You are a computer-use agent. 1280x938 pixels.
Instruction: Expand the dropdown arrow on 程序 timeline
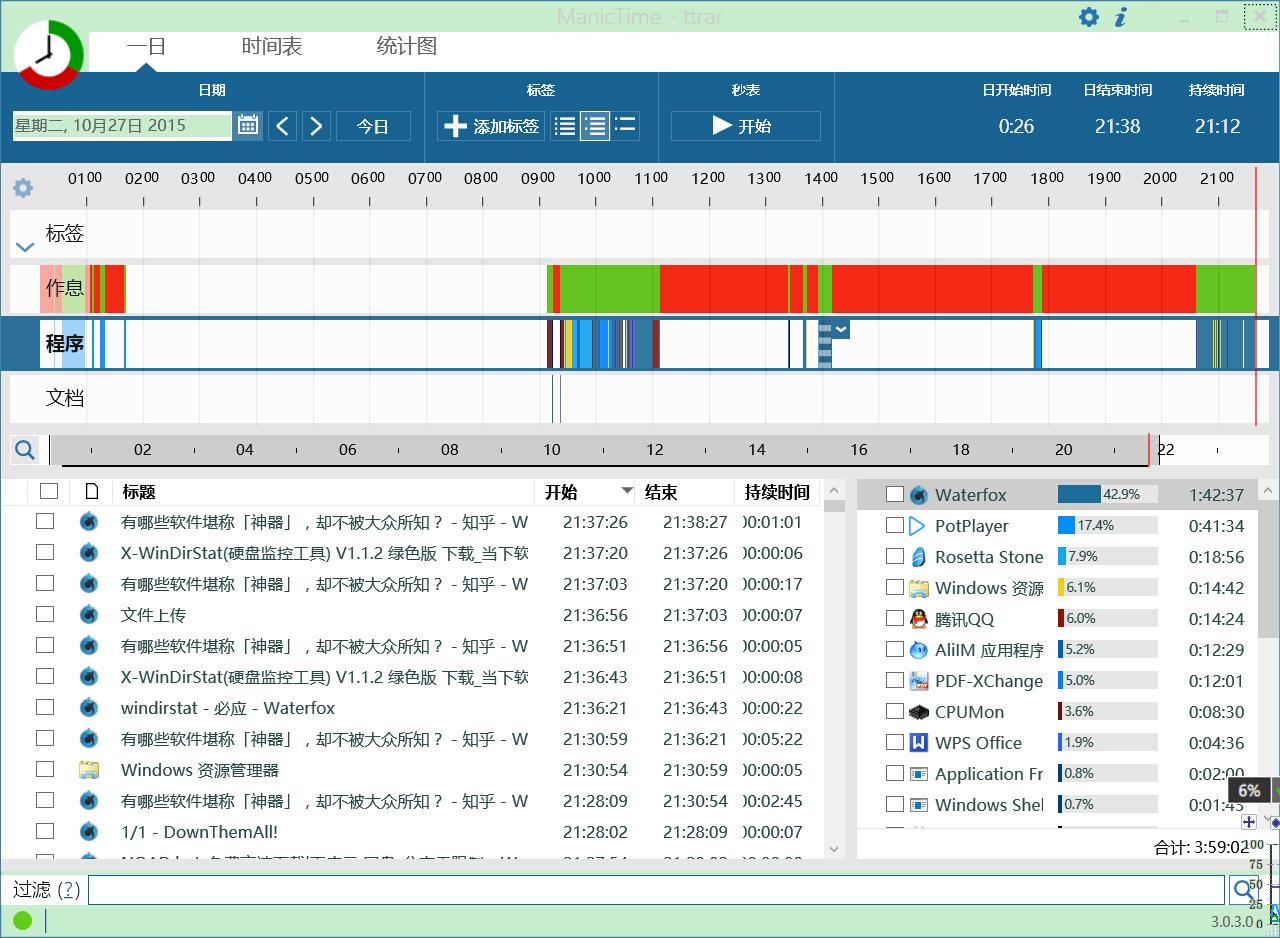pyautogui.click(x=841, y=329)
